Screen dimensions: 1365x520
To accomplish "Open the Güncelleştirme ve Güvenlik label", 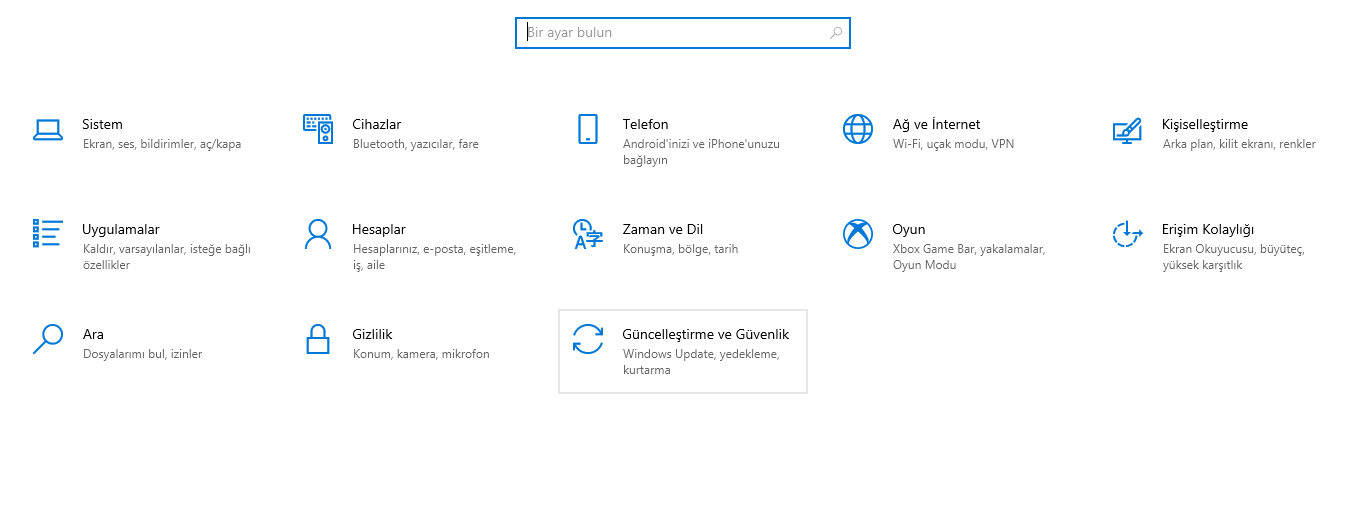I will pos(705,334).
